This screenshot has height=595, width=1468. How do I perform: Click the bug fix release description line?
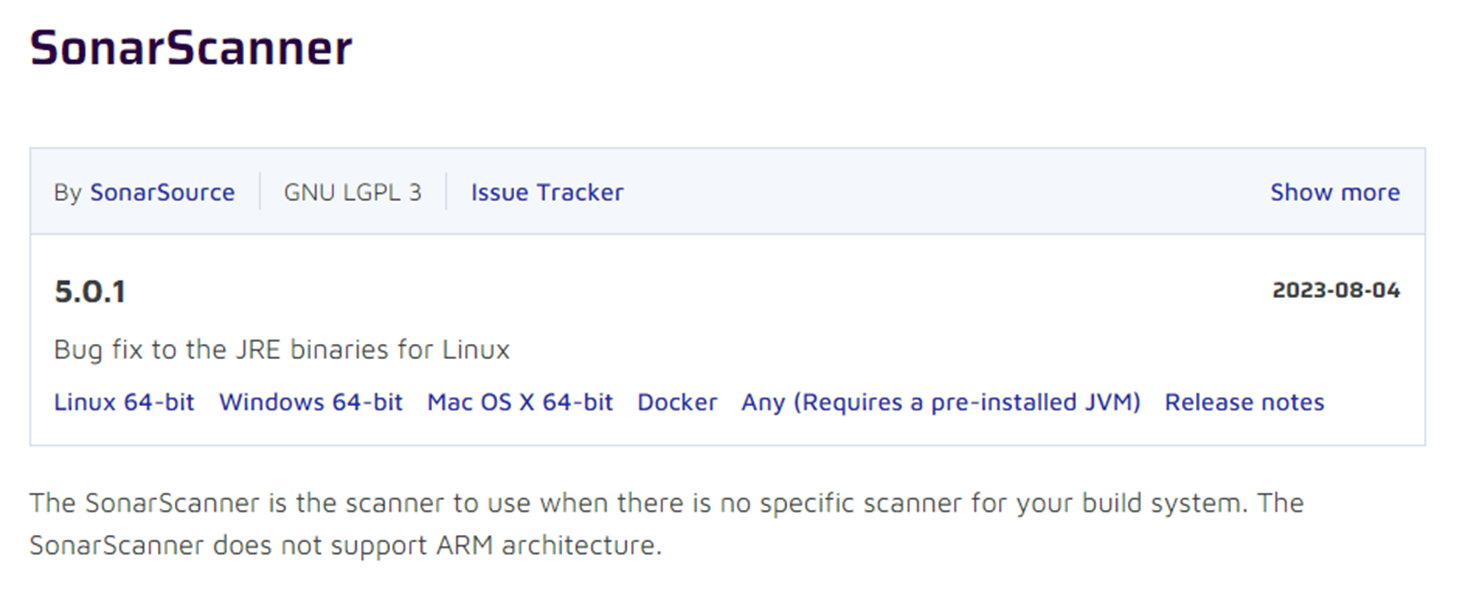[x=281, y=350]
